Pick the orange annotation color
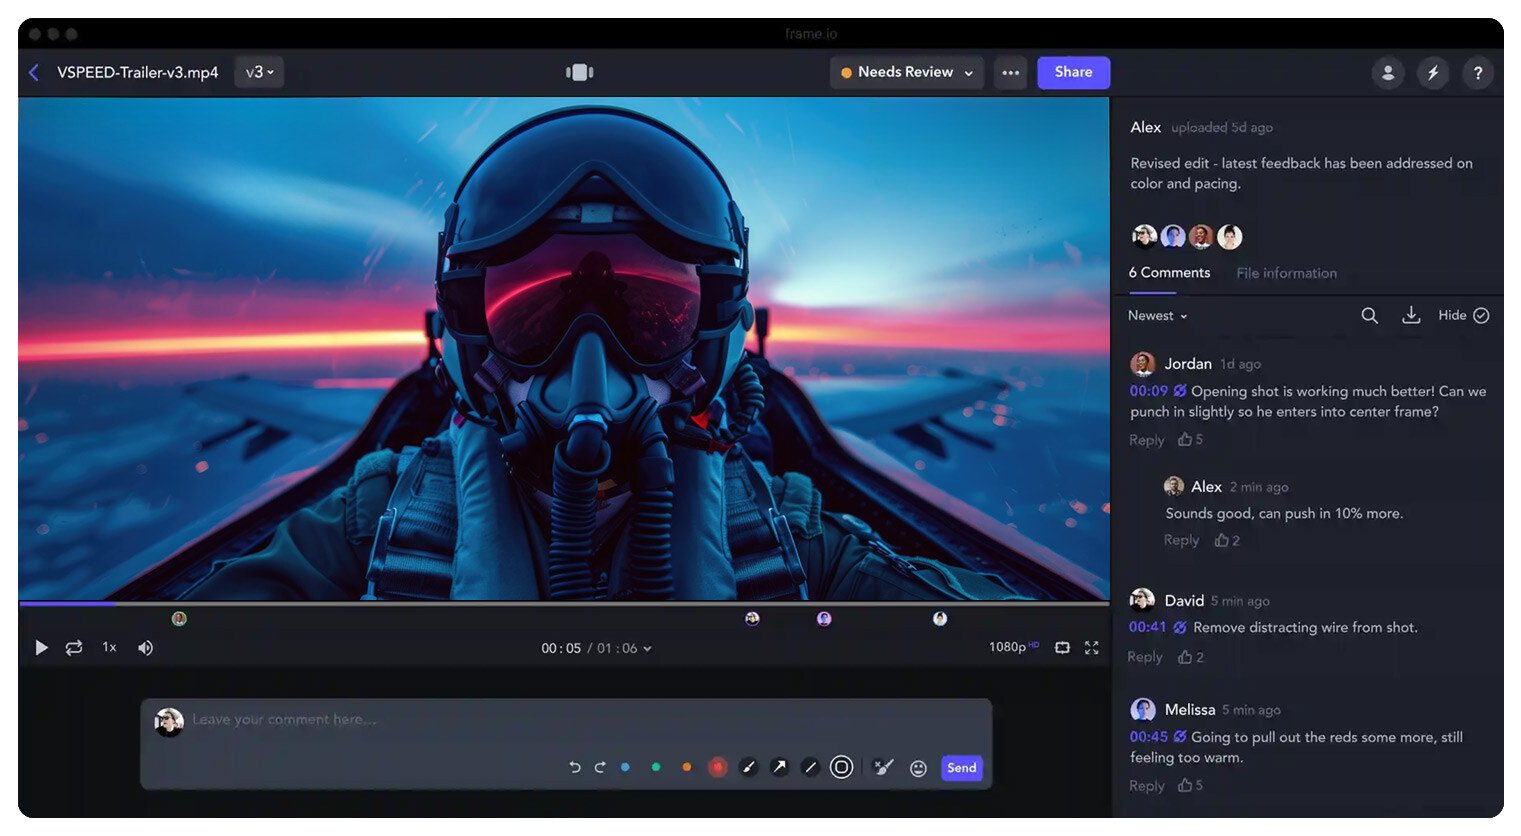 click(686, 767)
